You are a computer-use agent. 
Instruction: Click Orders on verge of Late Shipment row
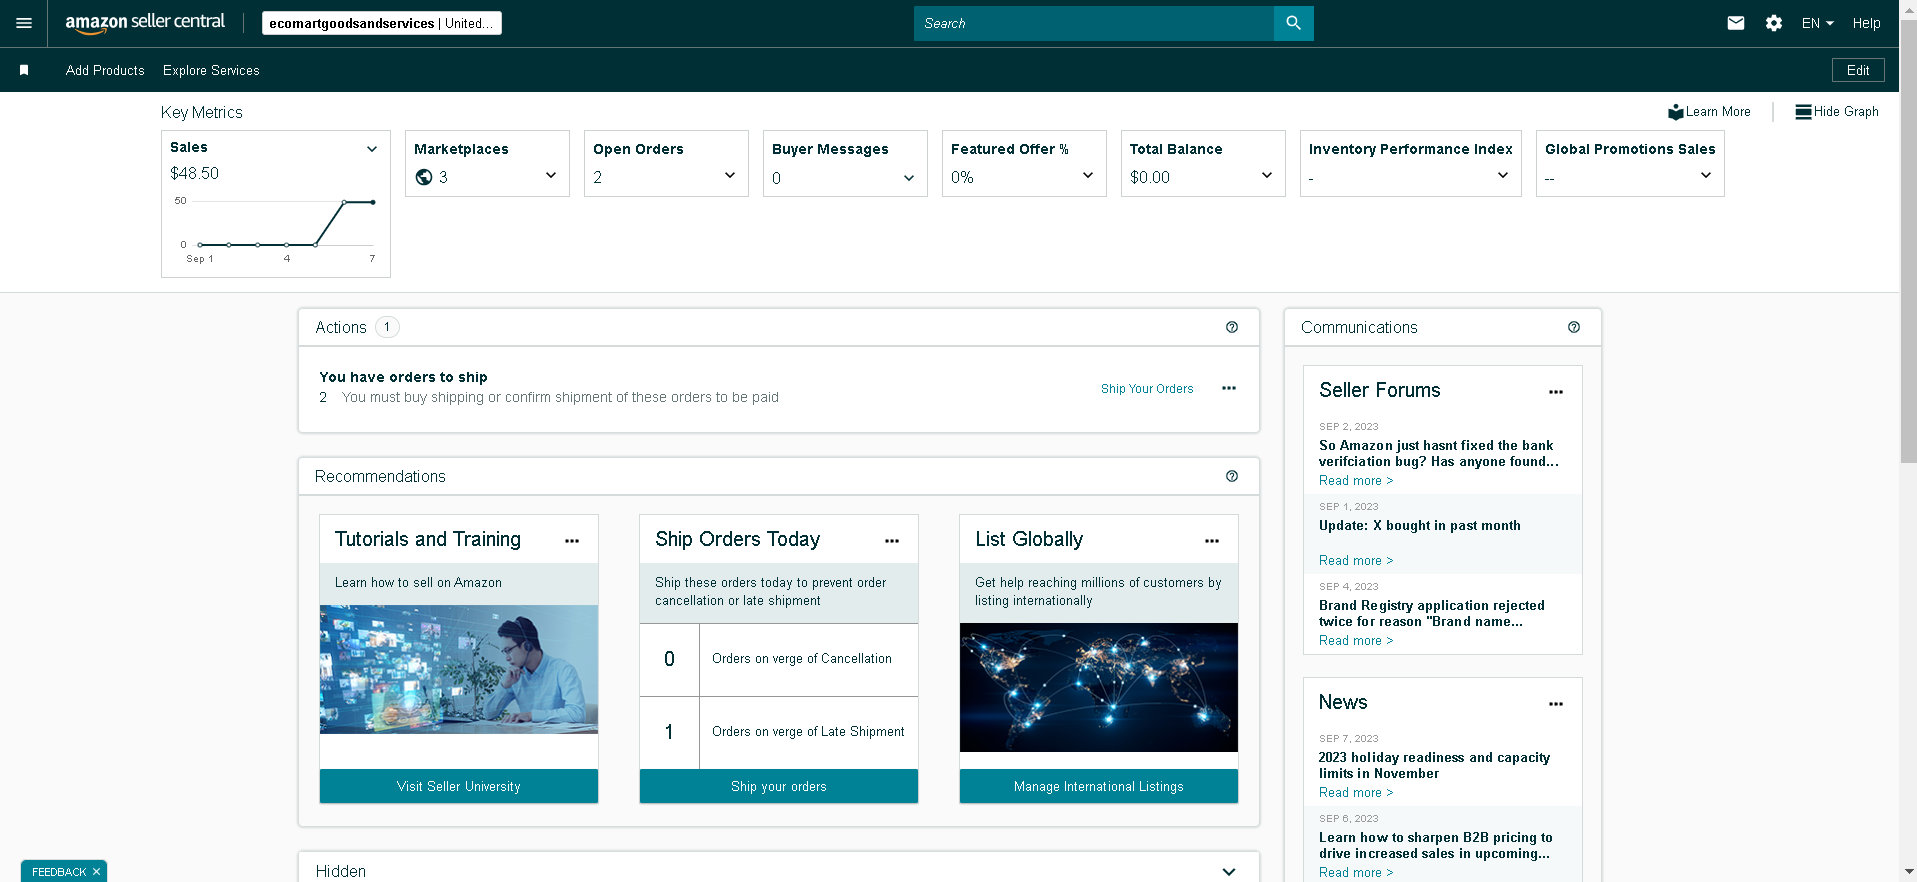click(x=779, y=732)
